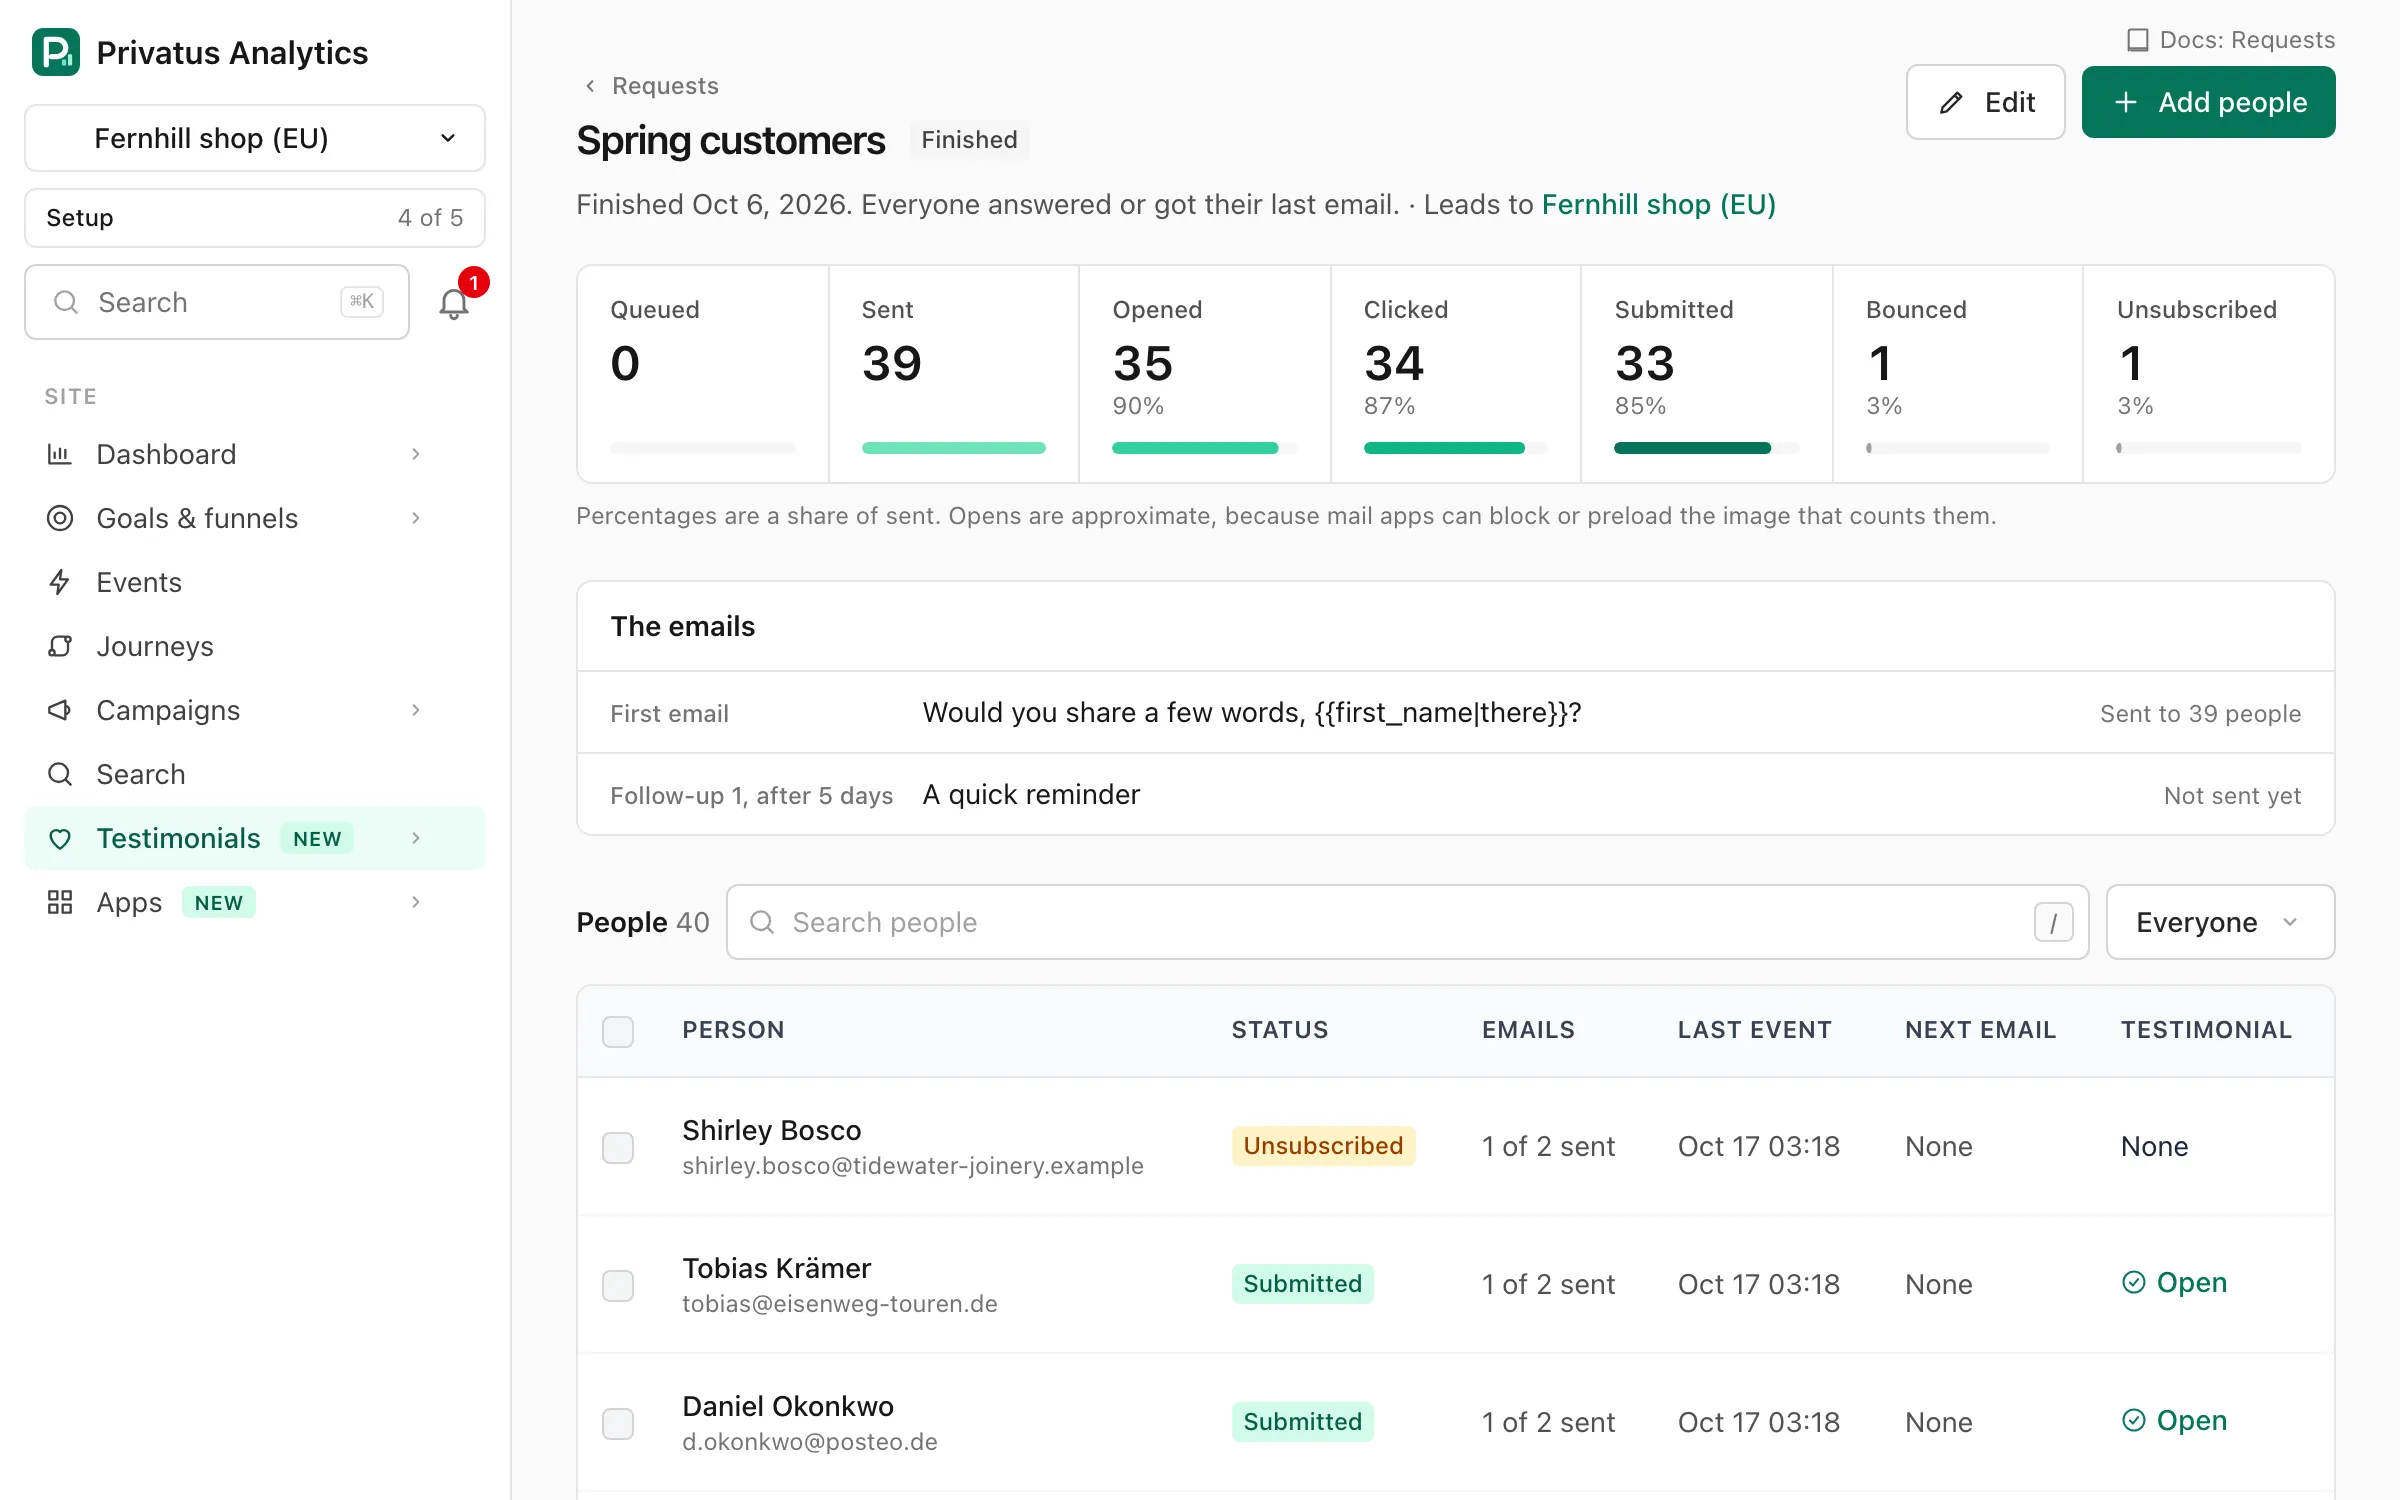Open the Journeys menu item

click(x=255, y=646)
